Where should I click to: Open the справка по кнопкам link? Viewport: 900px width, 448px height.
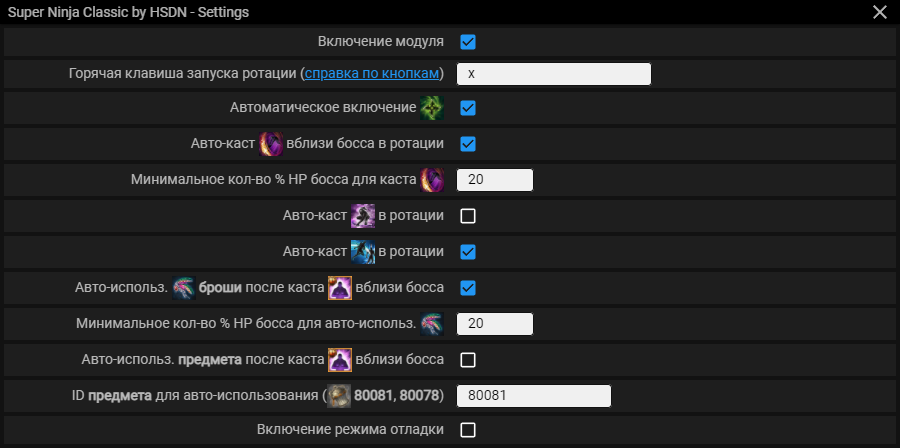coord(372,74)
